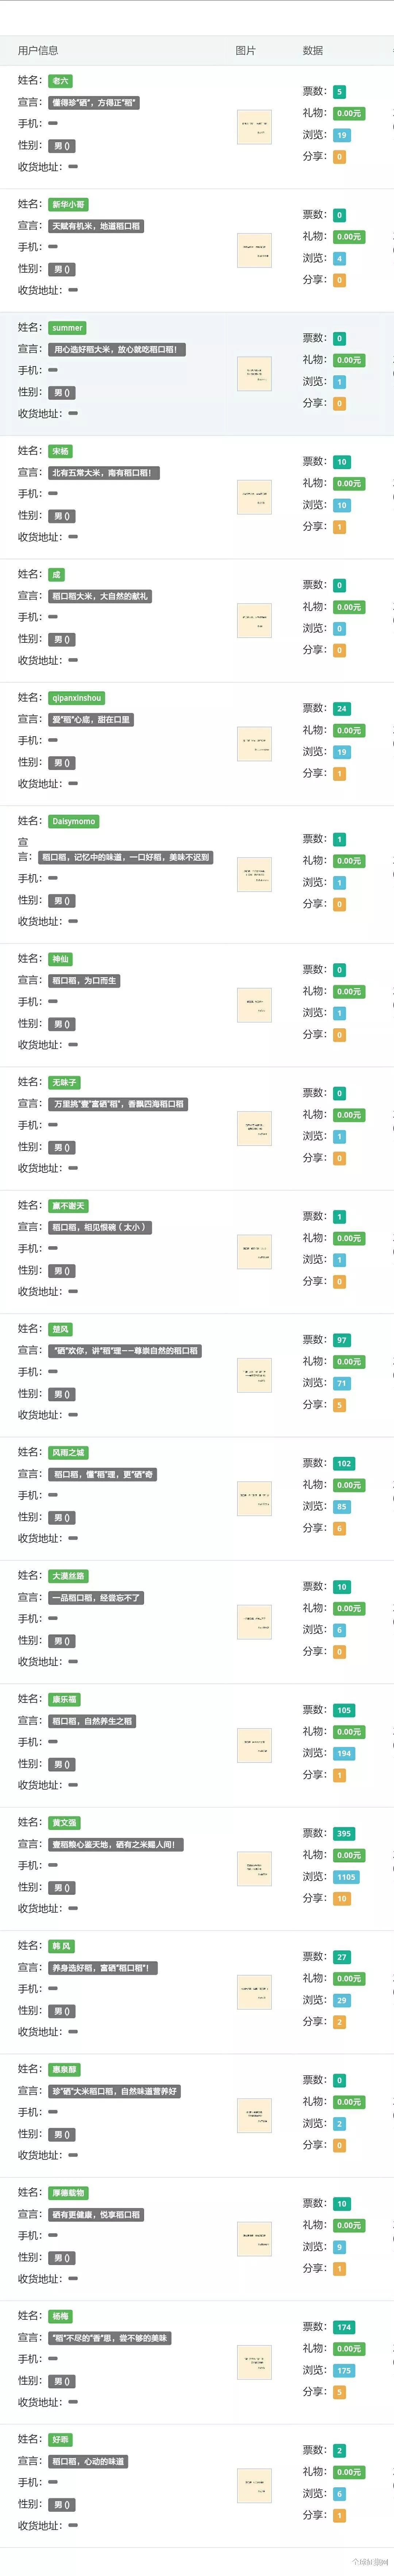394x2576 pixels.
Task: Click the name badge 新华小哥
Action: pyautogui.click(x=68, y=204)
